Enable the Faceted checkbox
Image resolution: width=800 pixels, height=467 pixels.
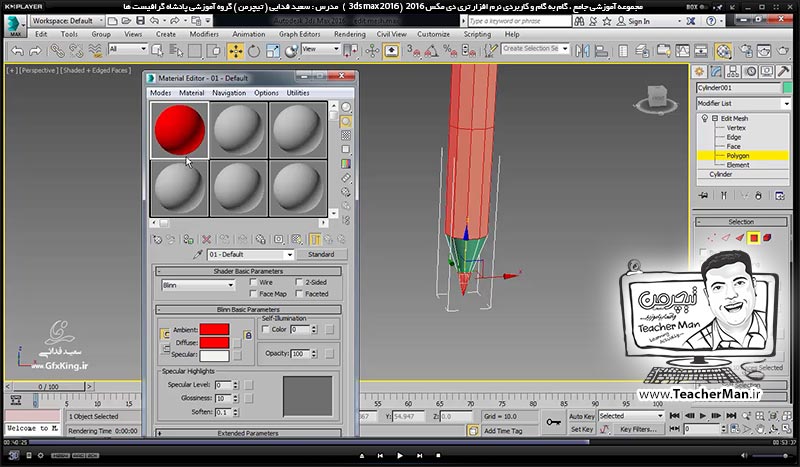pyautogui.click(x=299, y=293)
